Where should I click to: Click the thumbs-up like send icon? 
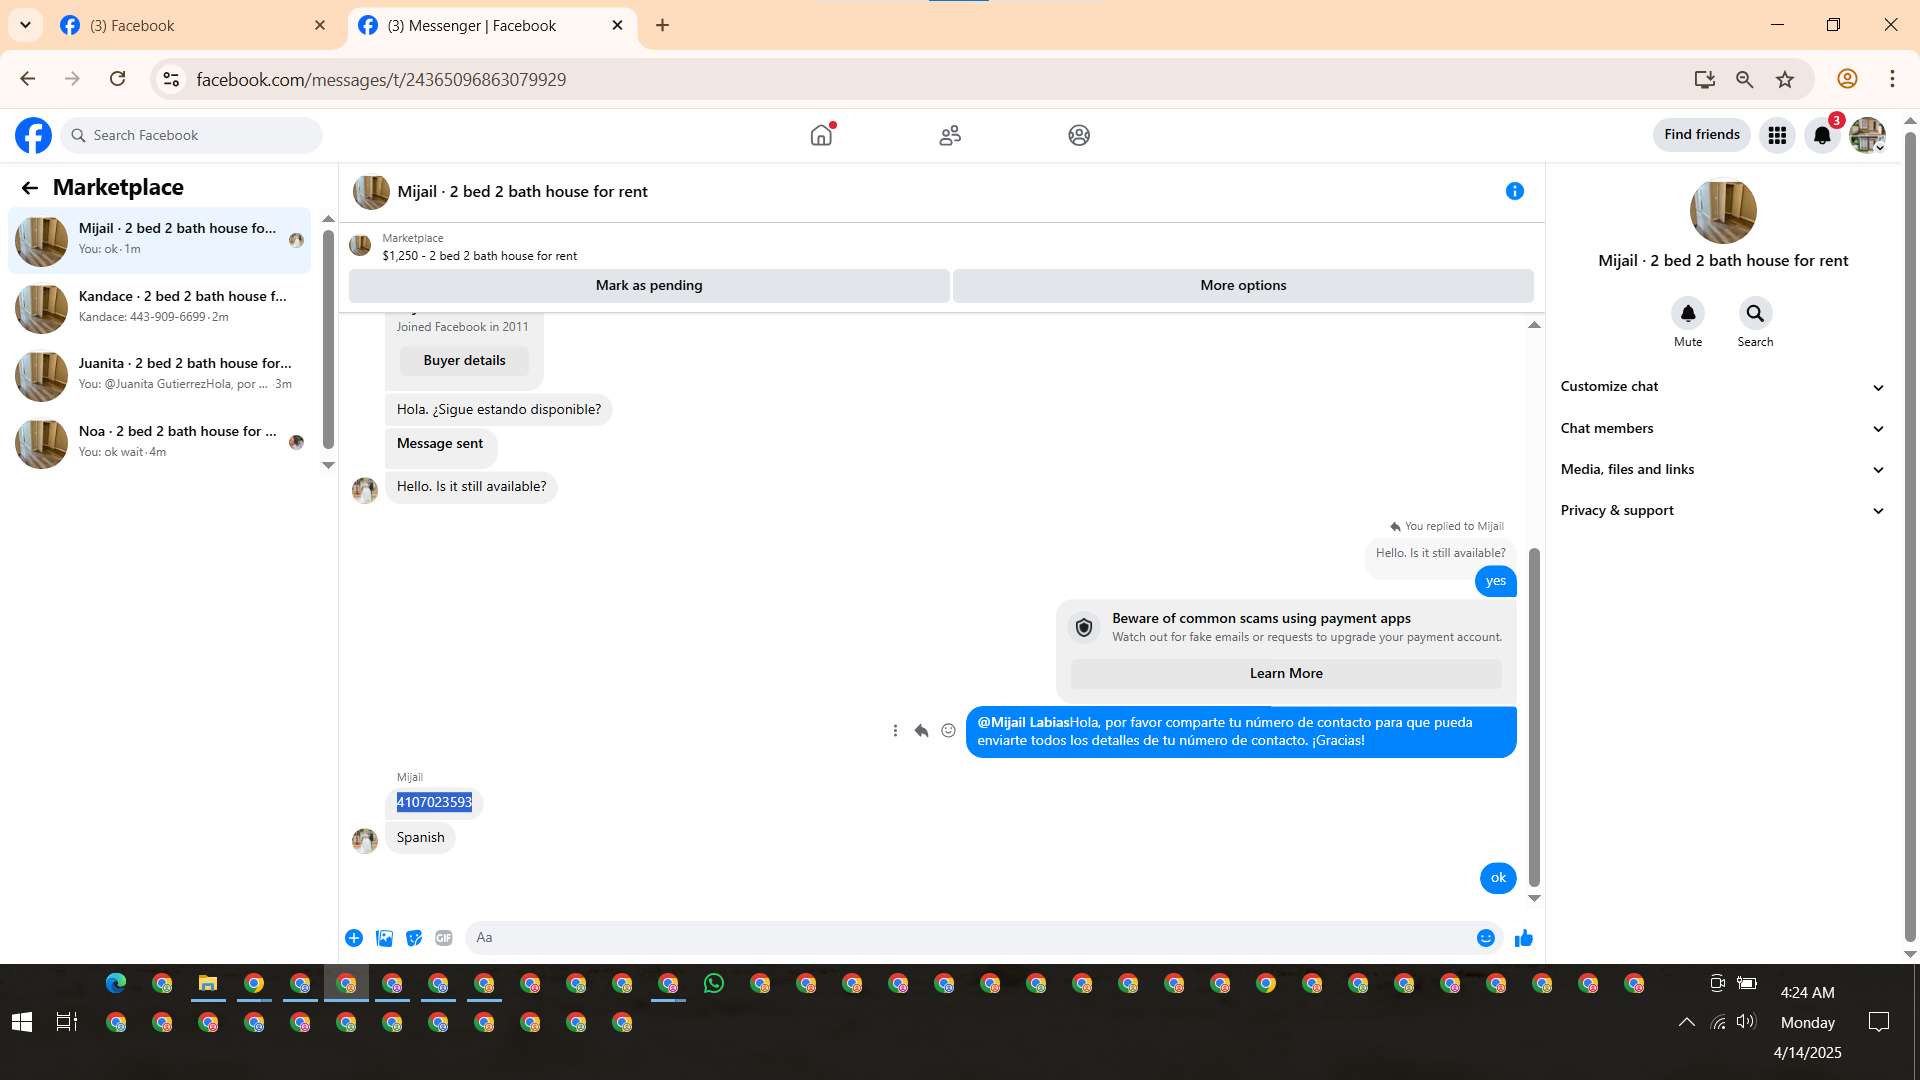(1523, 938)
